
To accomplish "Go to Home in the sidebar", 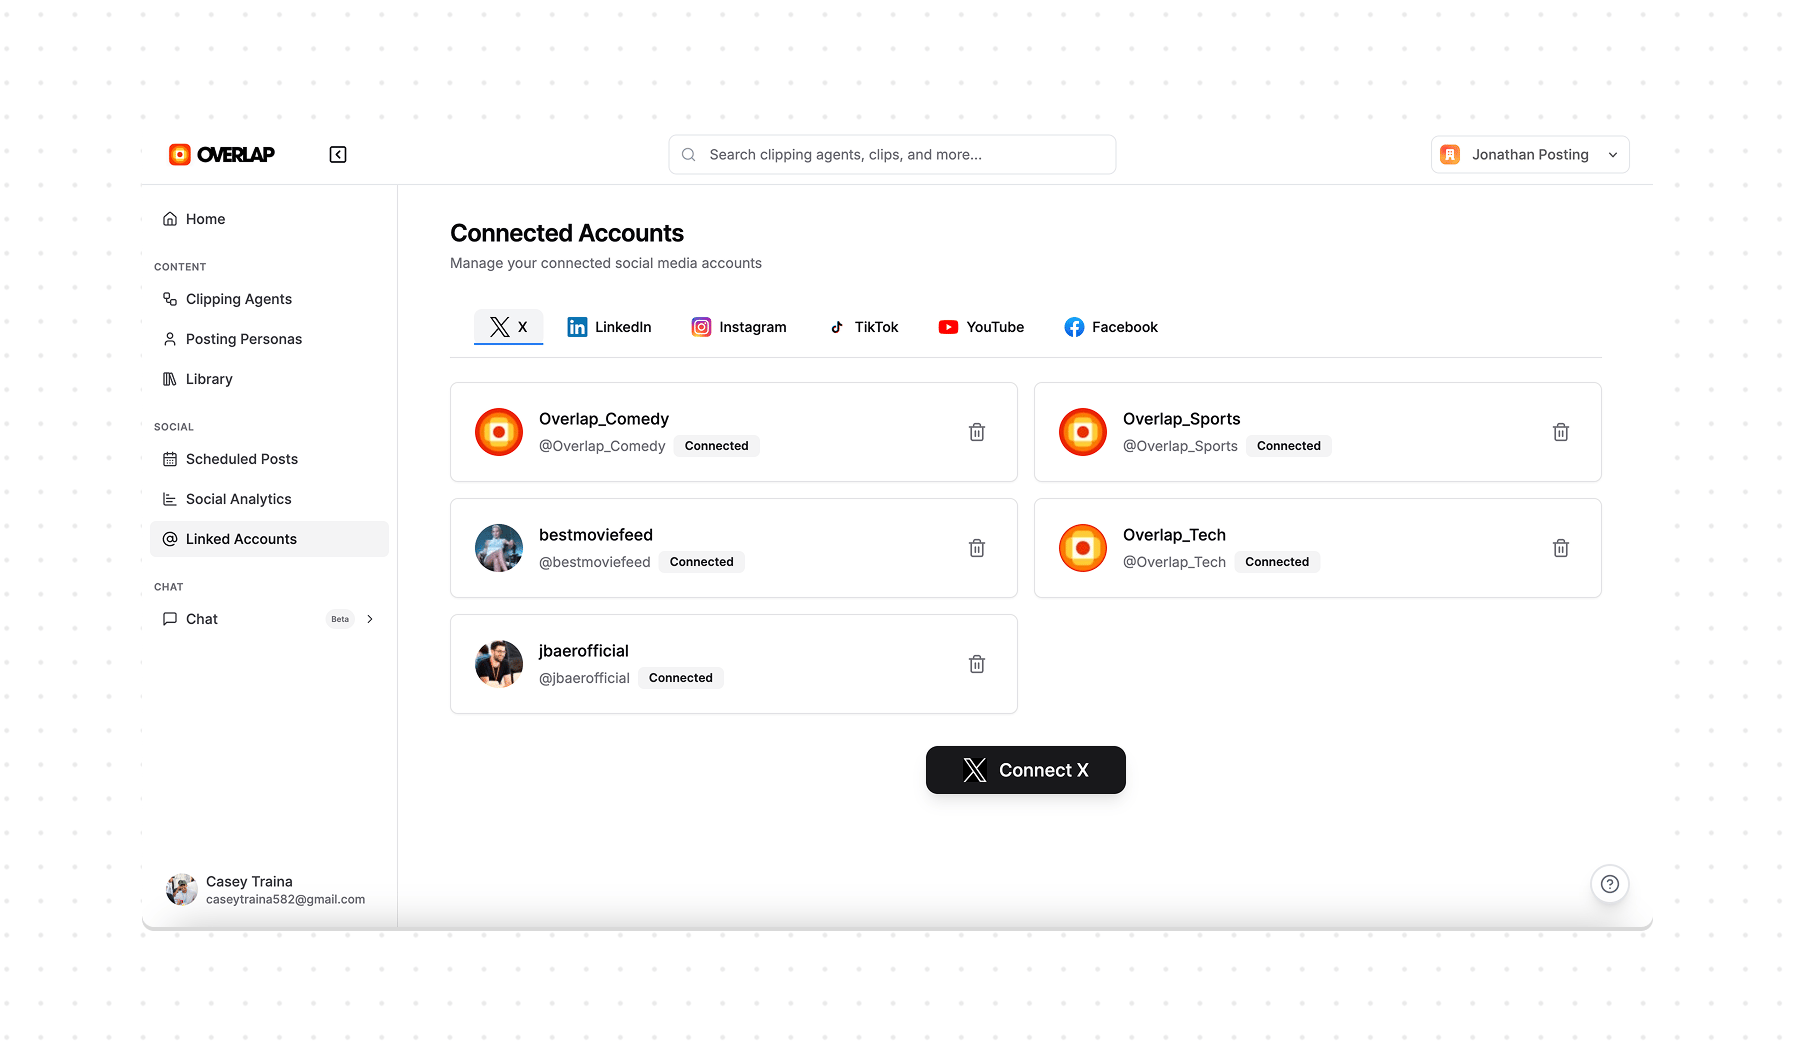I will point(269,219).
